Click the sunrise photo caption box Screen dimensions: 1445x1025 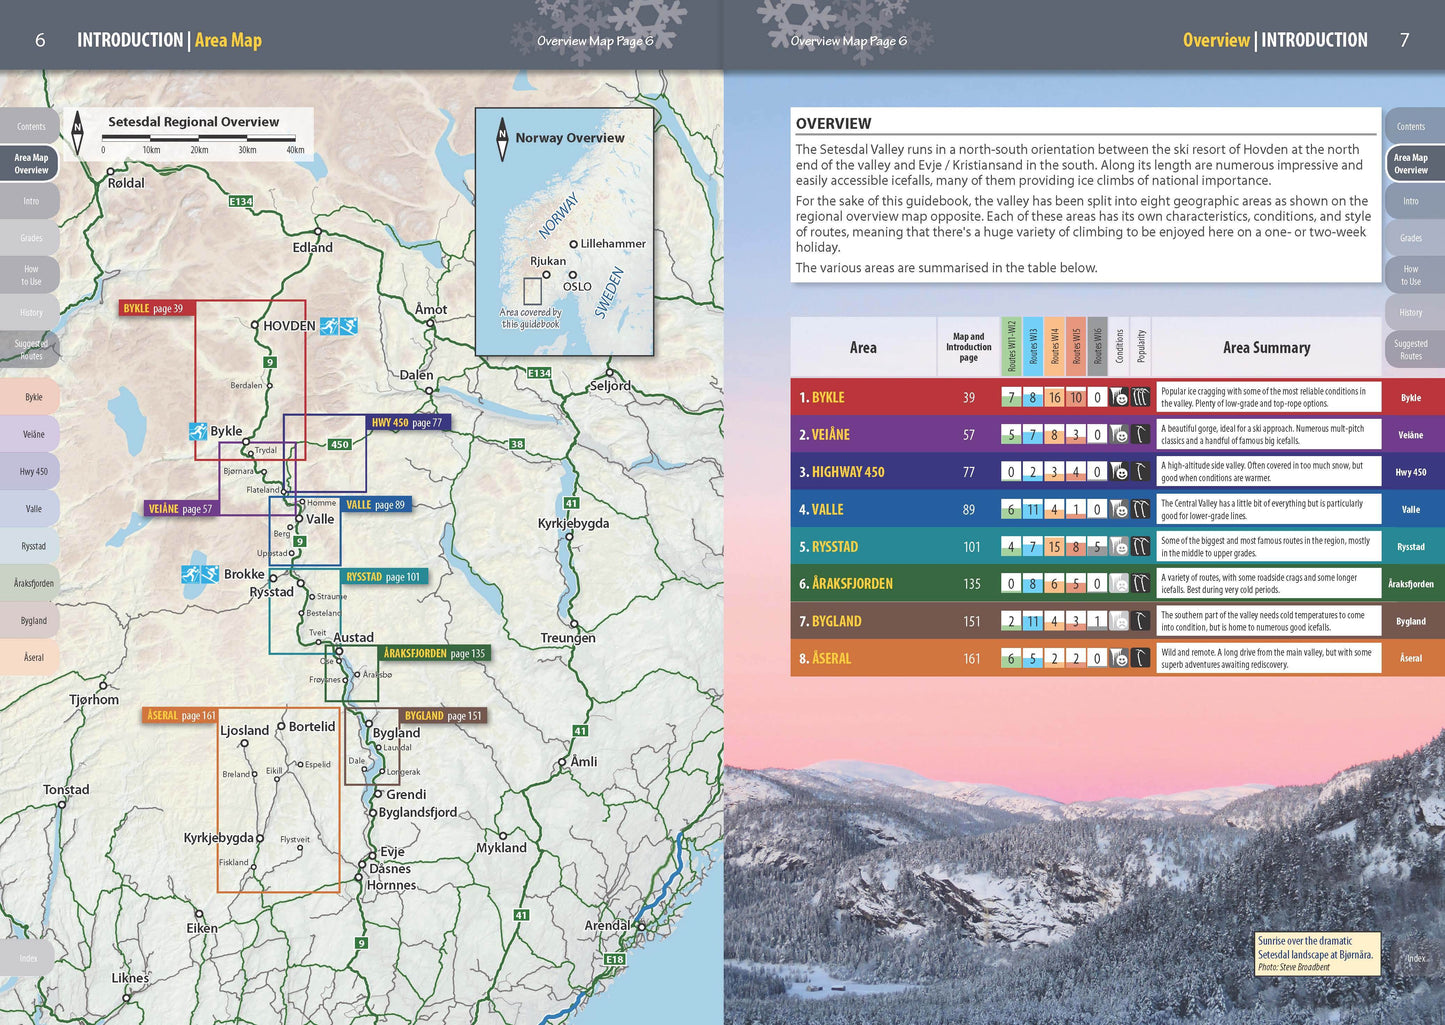[1316, 953]
